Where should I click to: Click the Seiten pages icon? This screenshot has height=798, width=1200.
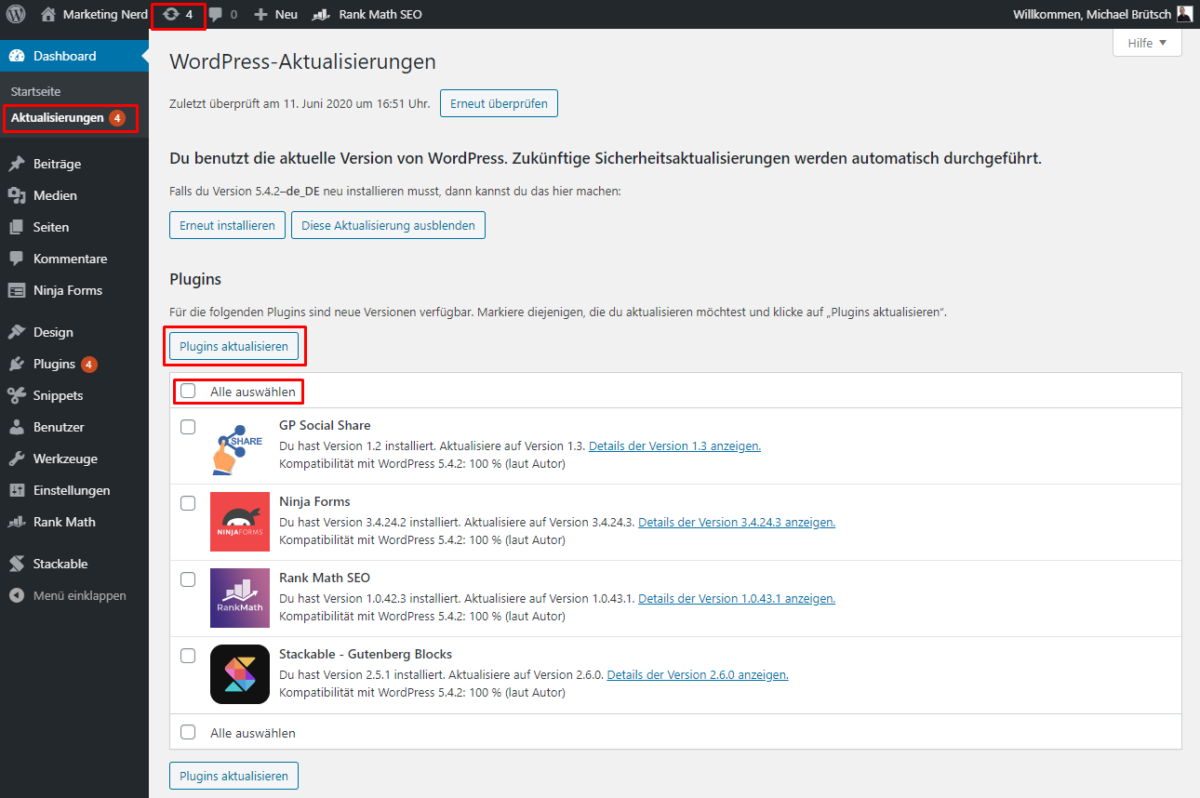(x=16, y=227)
